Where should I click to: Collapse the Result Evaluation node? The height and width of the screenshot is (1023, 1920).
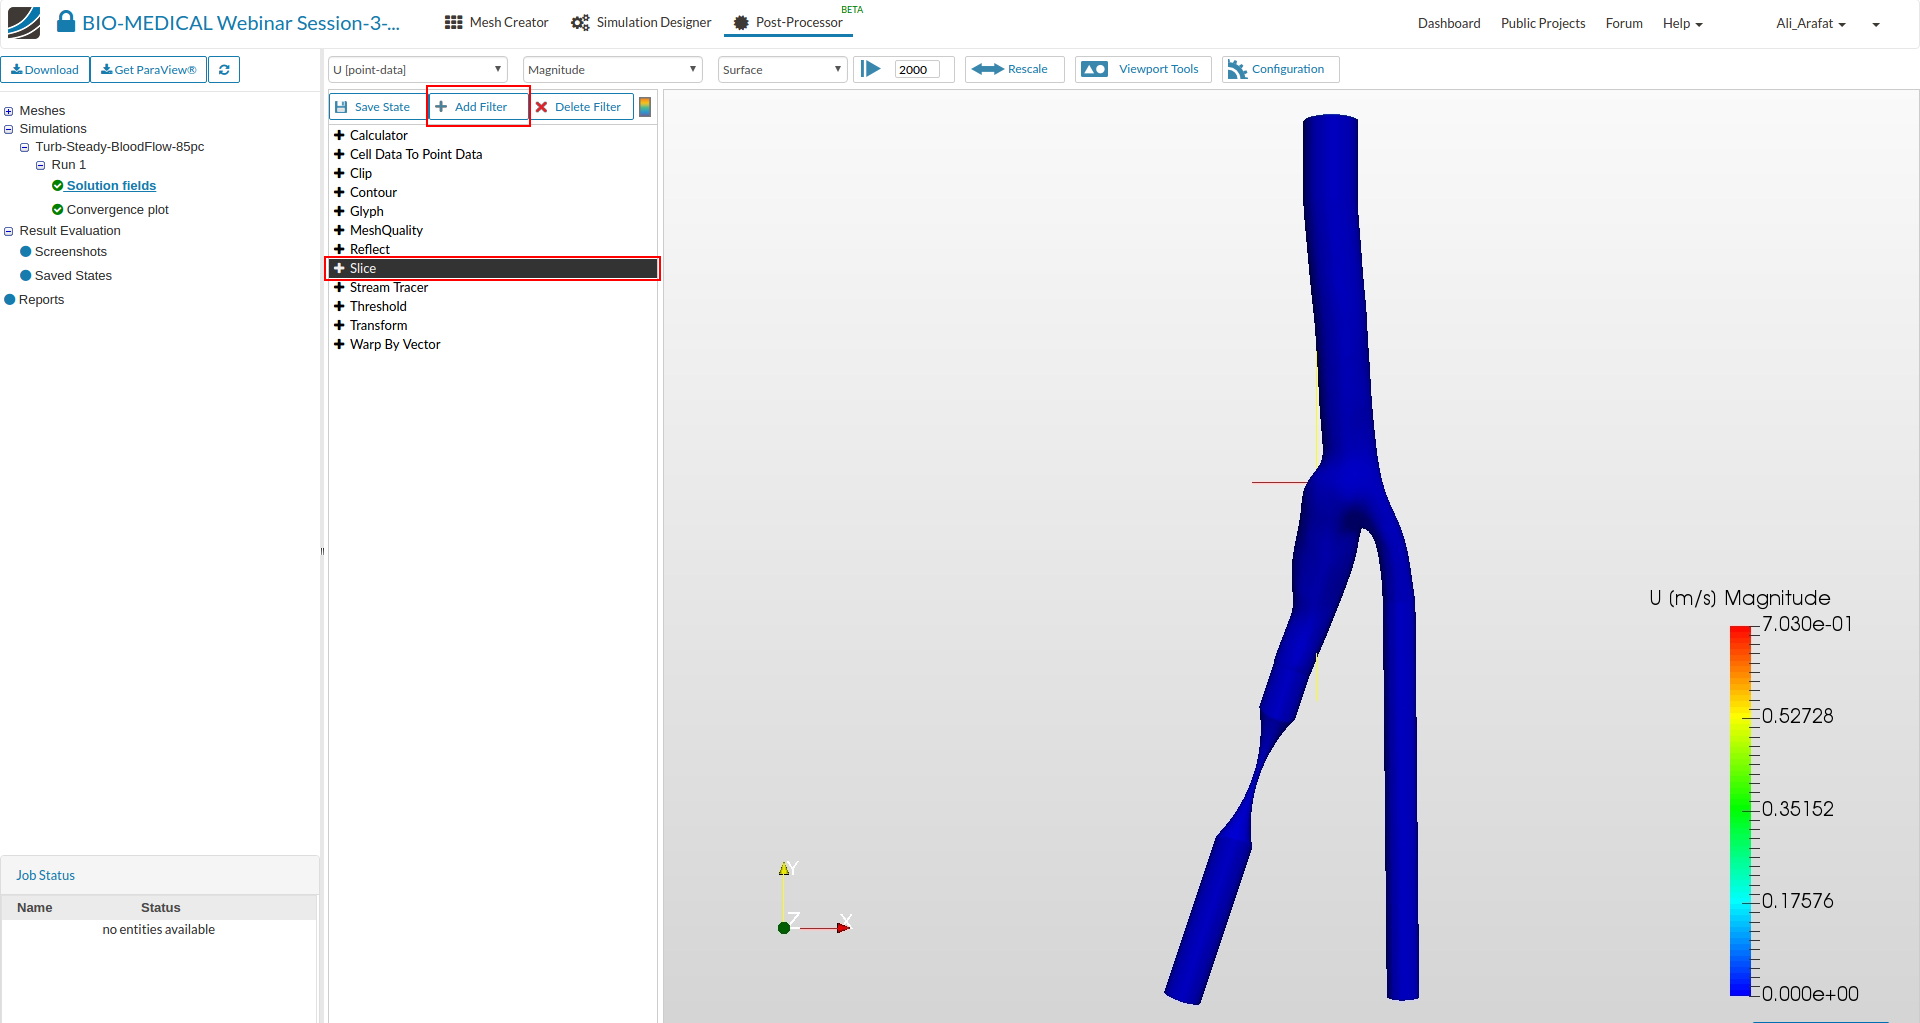(9, 231)
